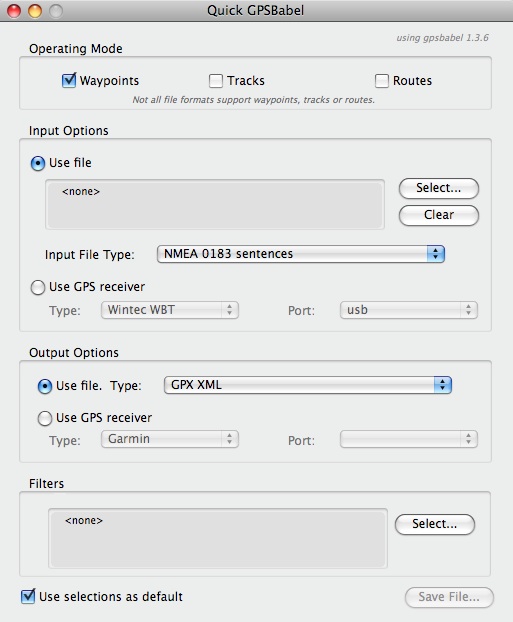513x622 pixels.
Task: Select the input Use file radio button
Action: (x=38, y=163)
